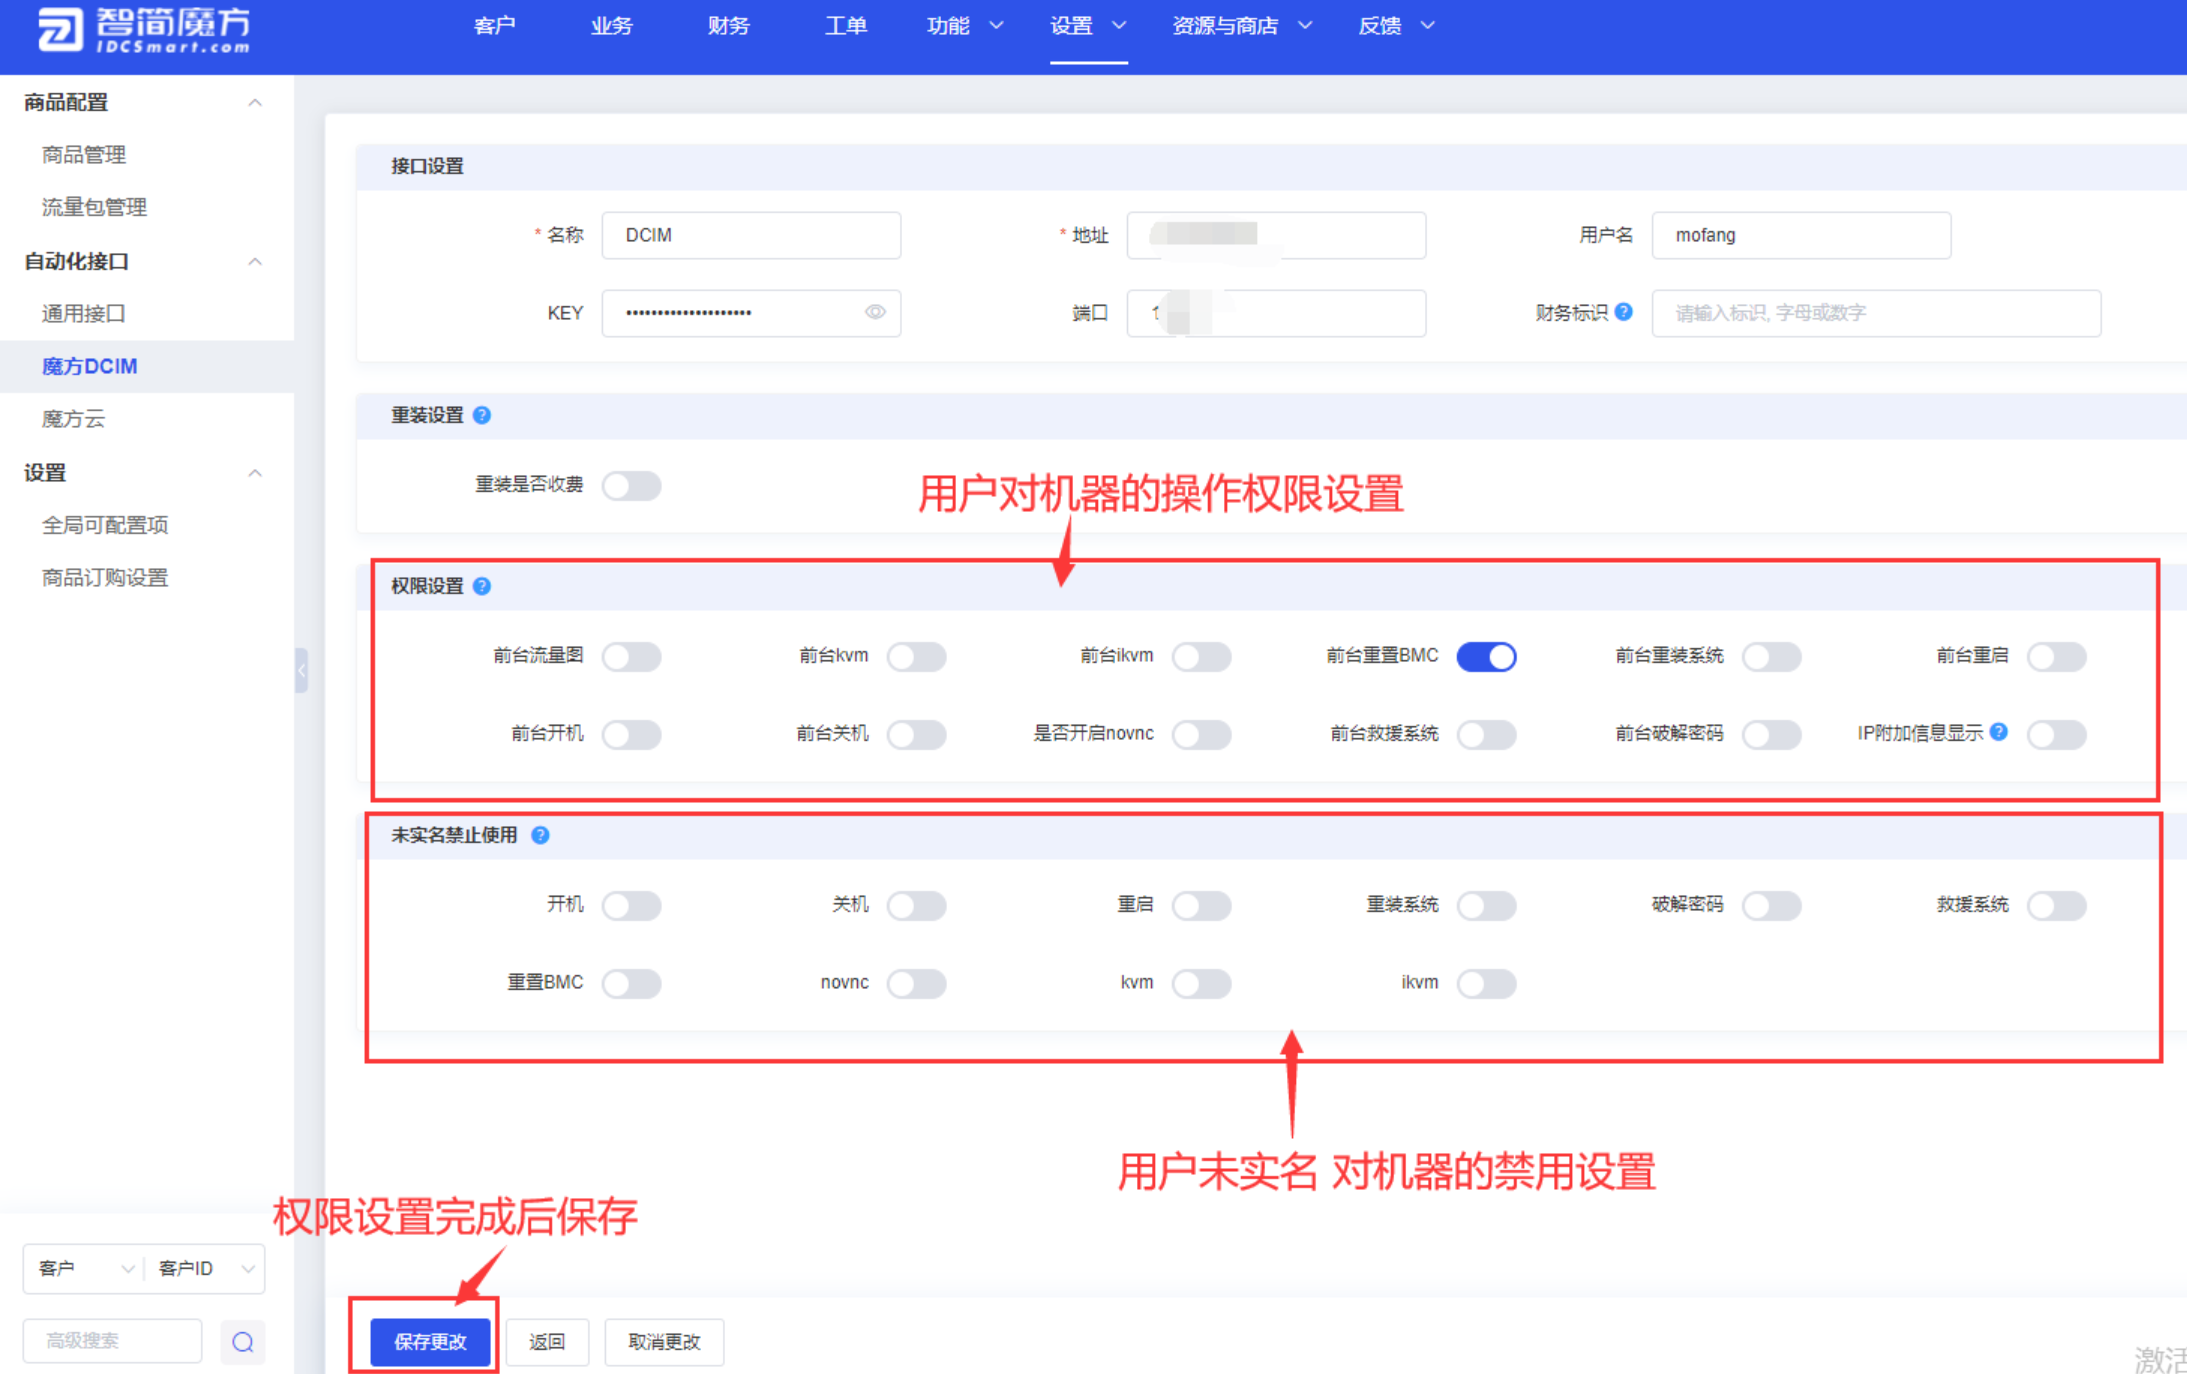This screenshot has height=1374, width=2187.
Task: Toggle 开机 under 未实名禁止使用
Action: [x=631, y=906]
